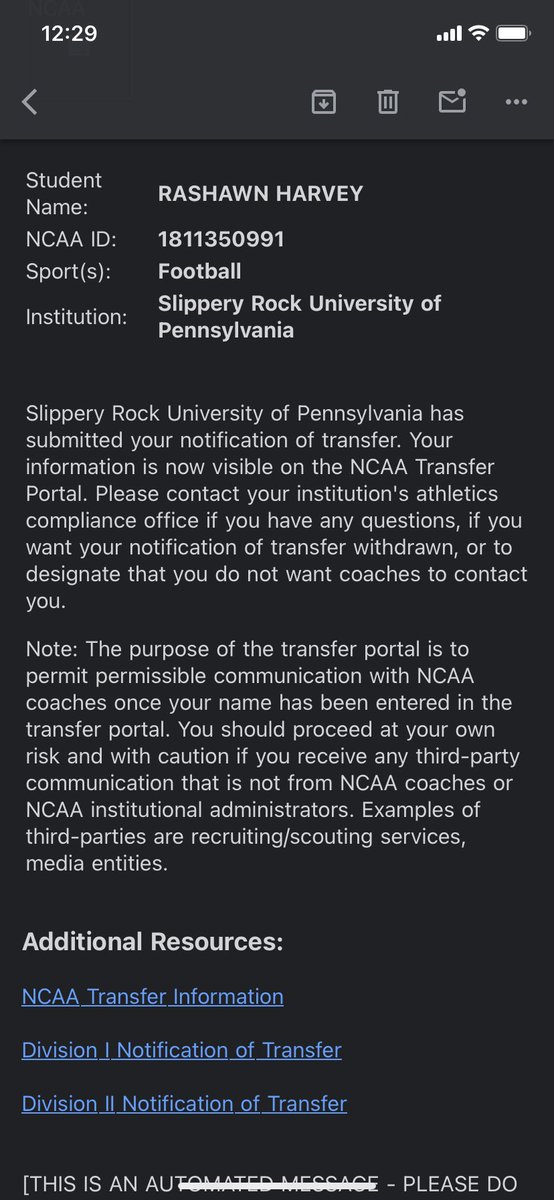Select the NCAA ID number 1811350991
This screenshot has width=554, height=1200.
221,240
